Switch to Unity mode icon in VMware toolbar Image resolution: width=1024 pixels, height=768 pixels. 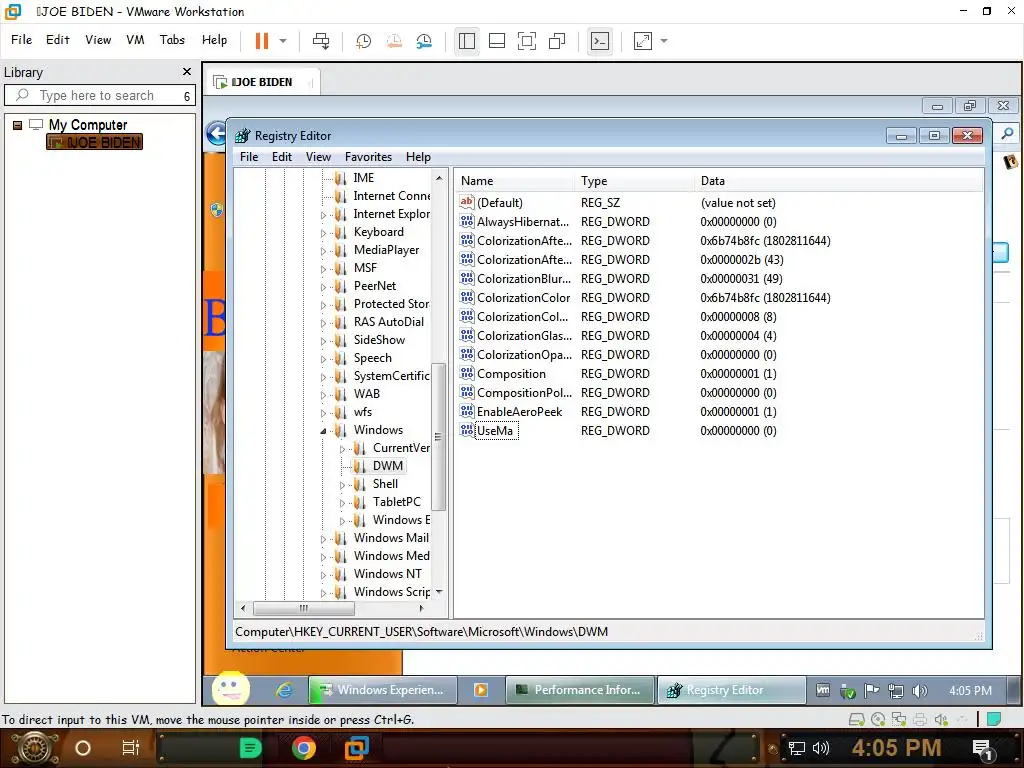click(x=557, y=40)
